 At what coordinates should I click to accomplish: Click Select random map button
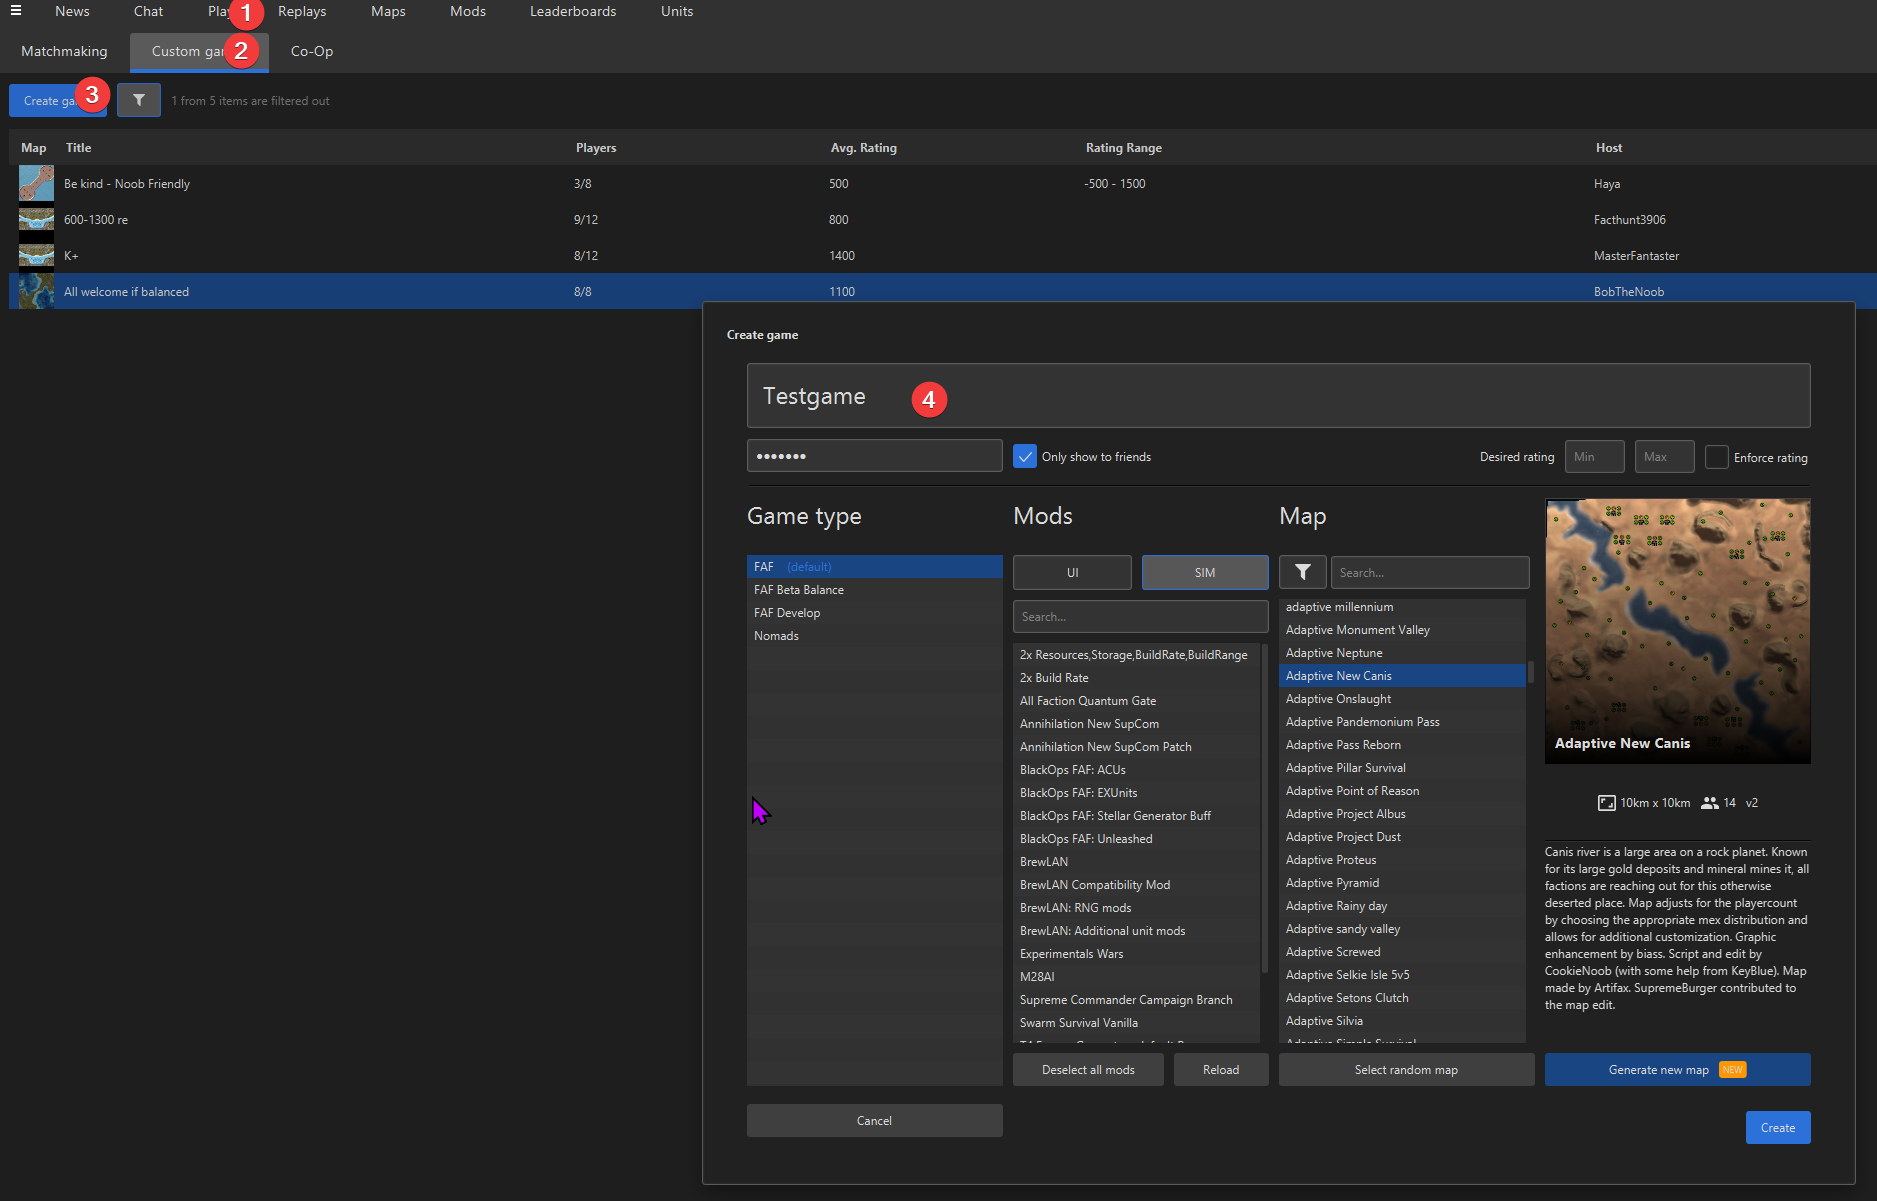point(1406,1069)
